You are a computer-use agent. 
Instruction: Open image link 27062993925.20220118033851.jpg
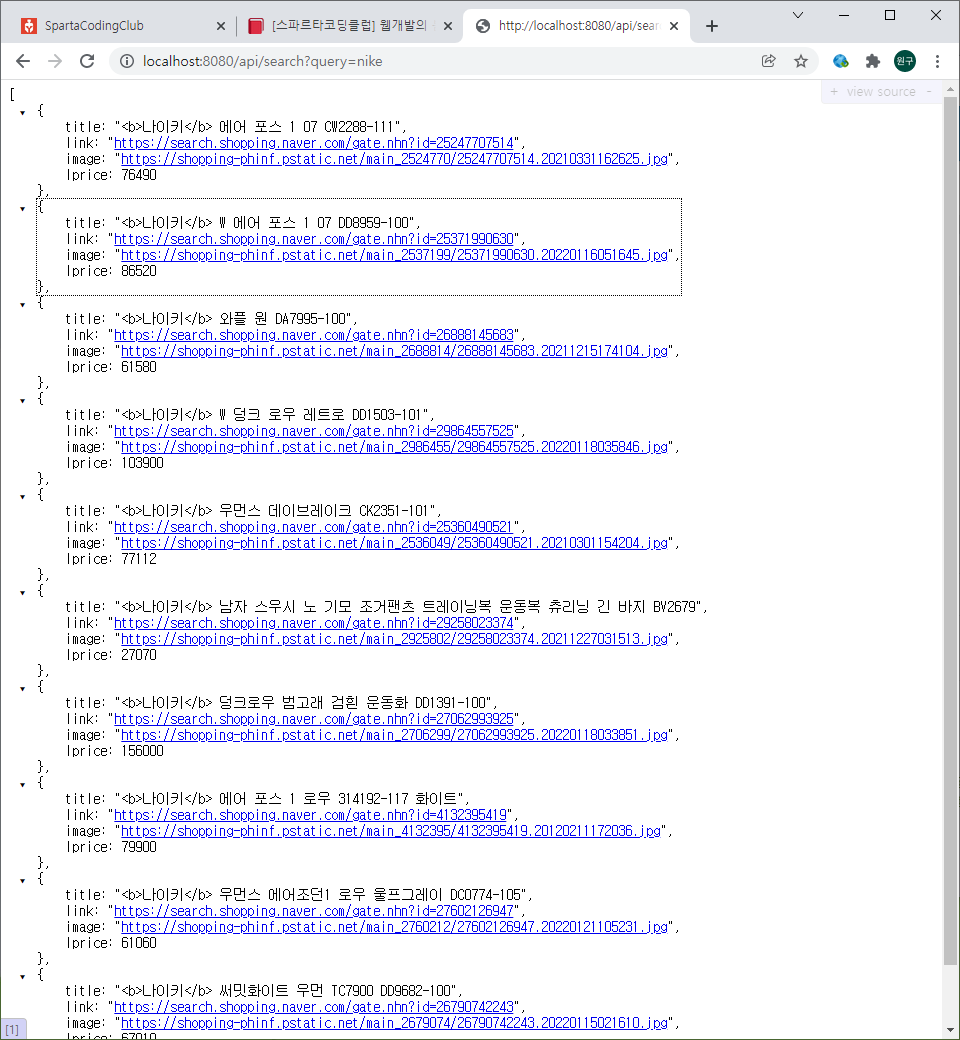394,735
